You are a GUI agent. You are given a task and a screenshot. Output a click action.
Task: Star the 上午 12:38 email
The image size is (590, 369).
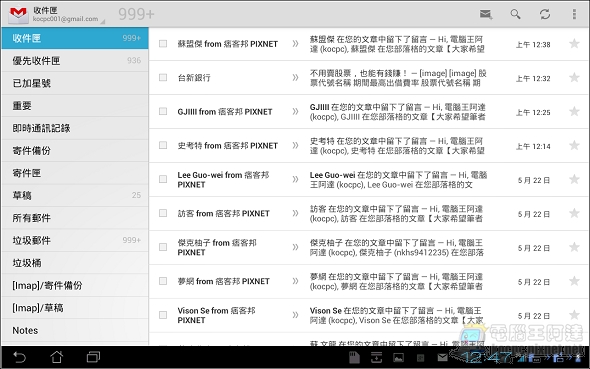(x=574, y=44)
